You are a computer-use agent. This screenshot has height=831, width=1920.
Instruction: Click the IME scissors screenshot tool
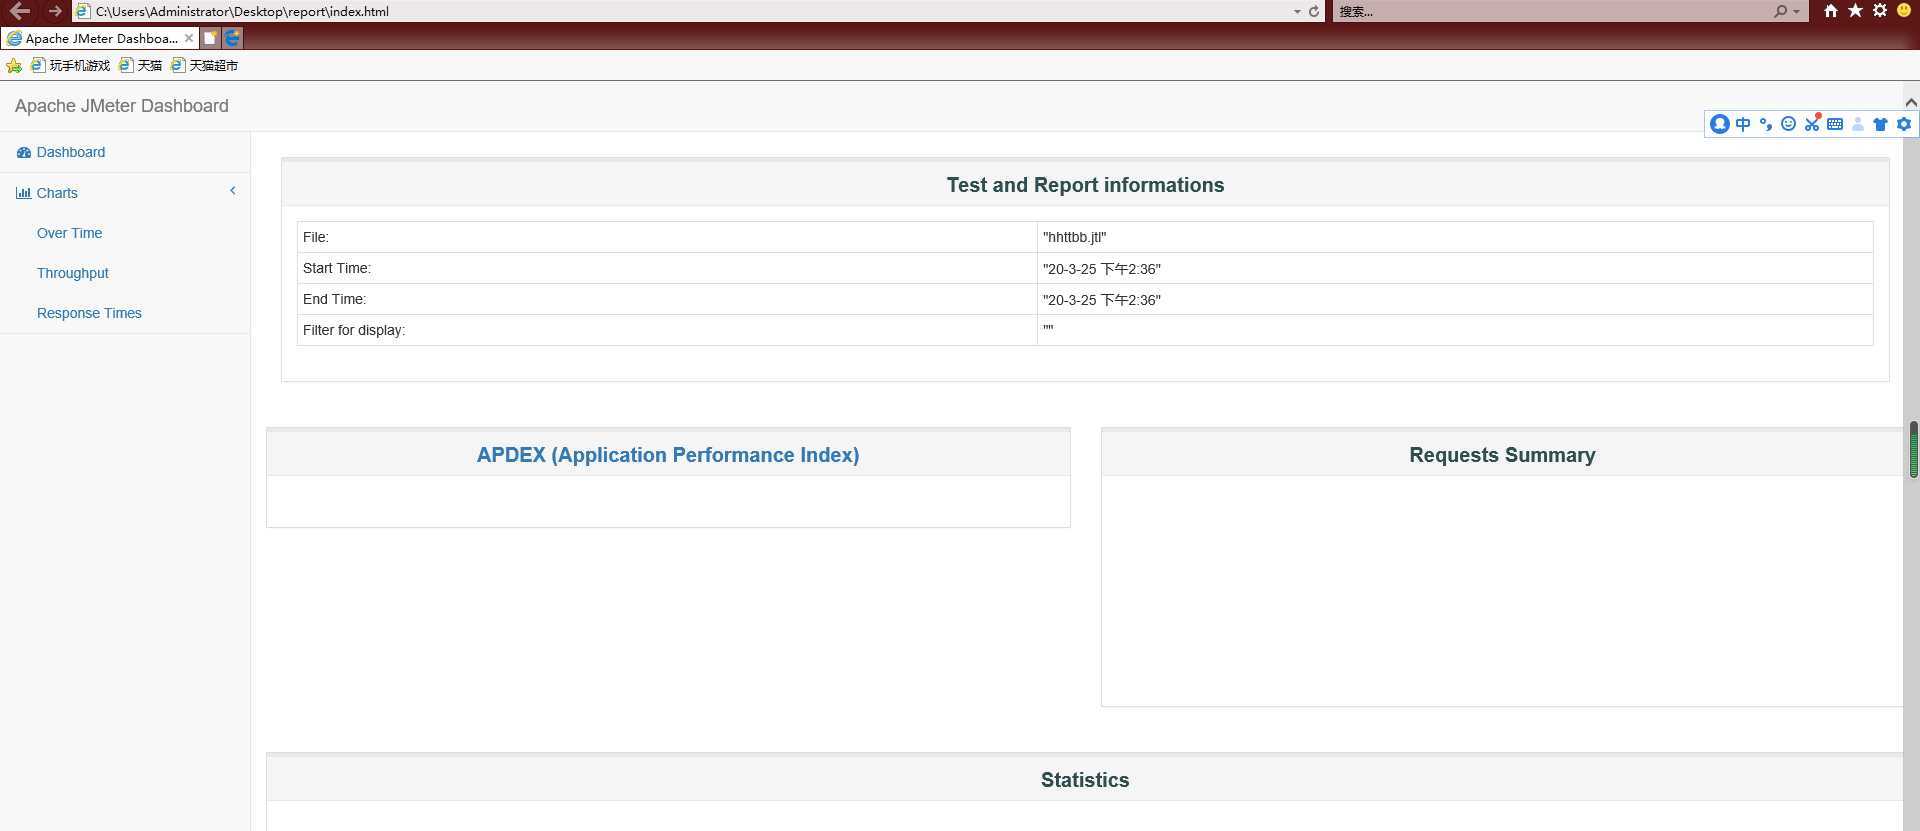[1812, 124]
